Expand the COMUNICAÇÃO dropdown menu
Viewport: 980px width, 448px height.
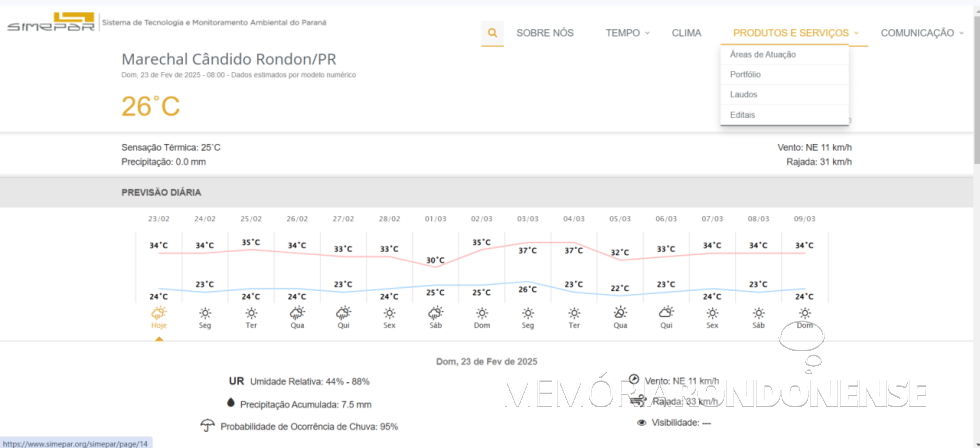[x=922, y=33]
